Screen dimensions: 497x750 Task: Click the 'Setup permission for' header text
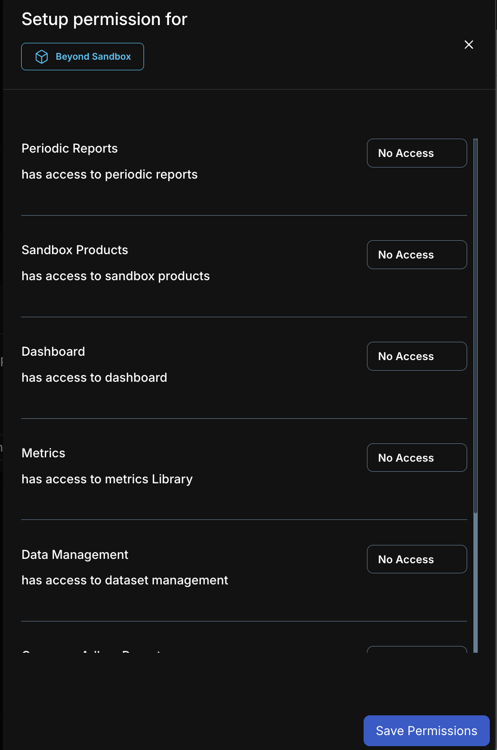click(x=104, y=19)
